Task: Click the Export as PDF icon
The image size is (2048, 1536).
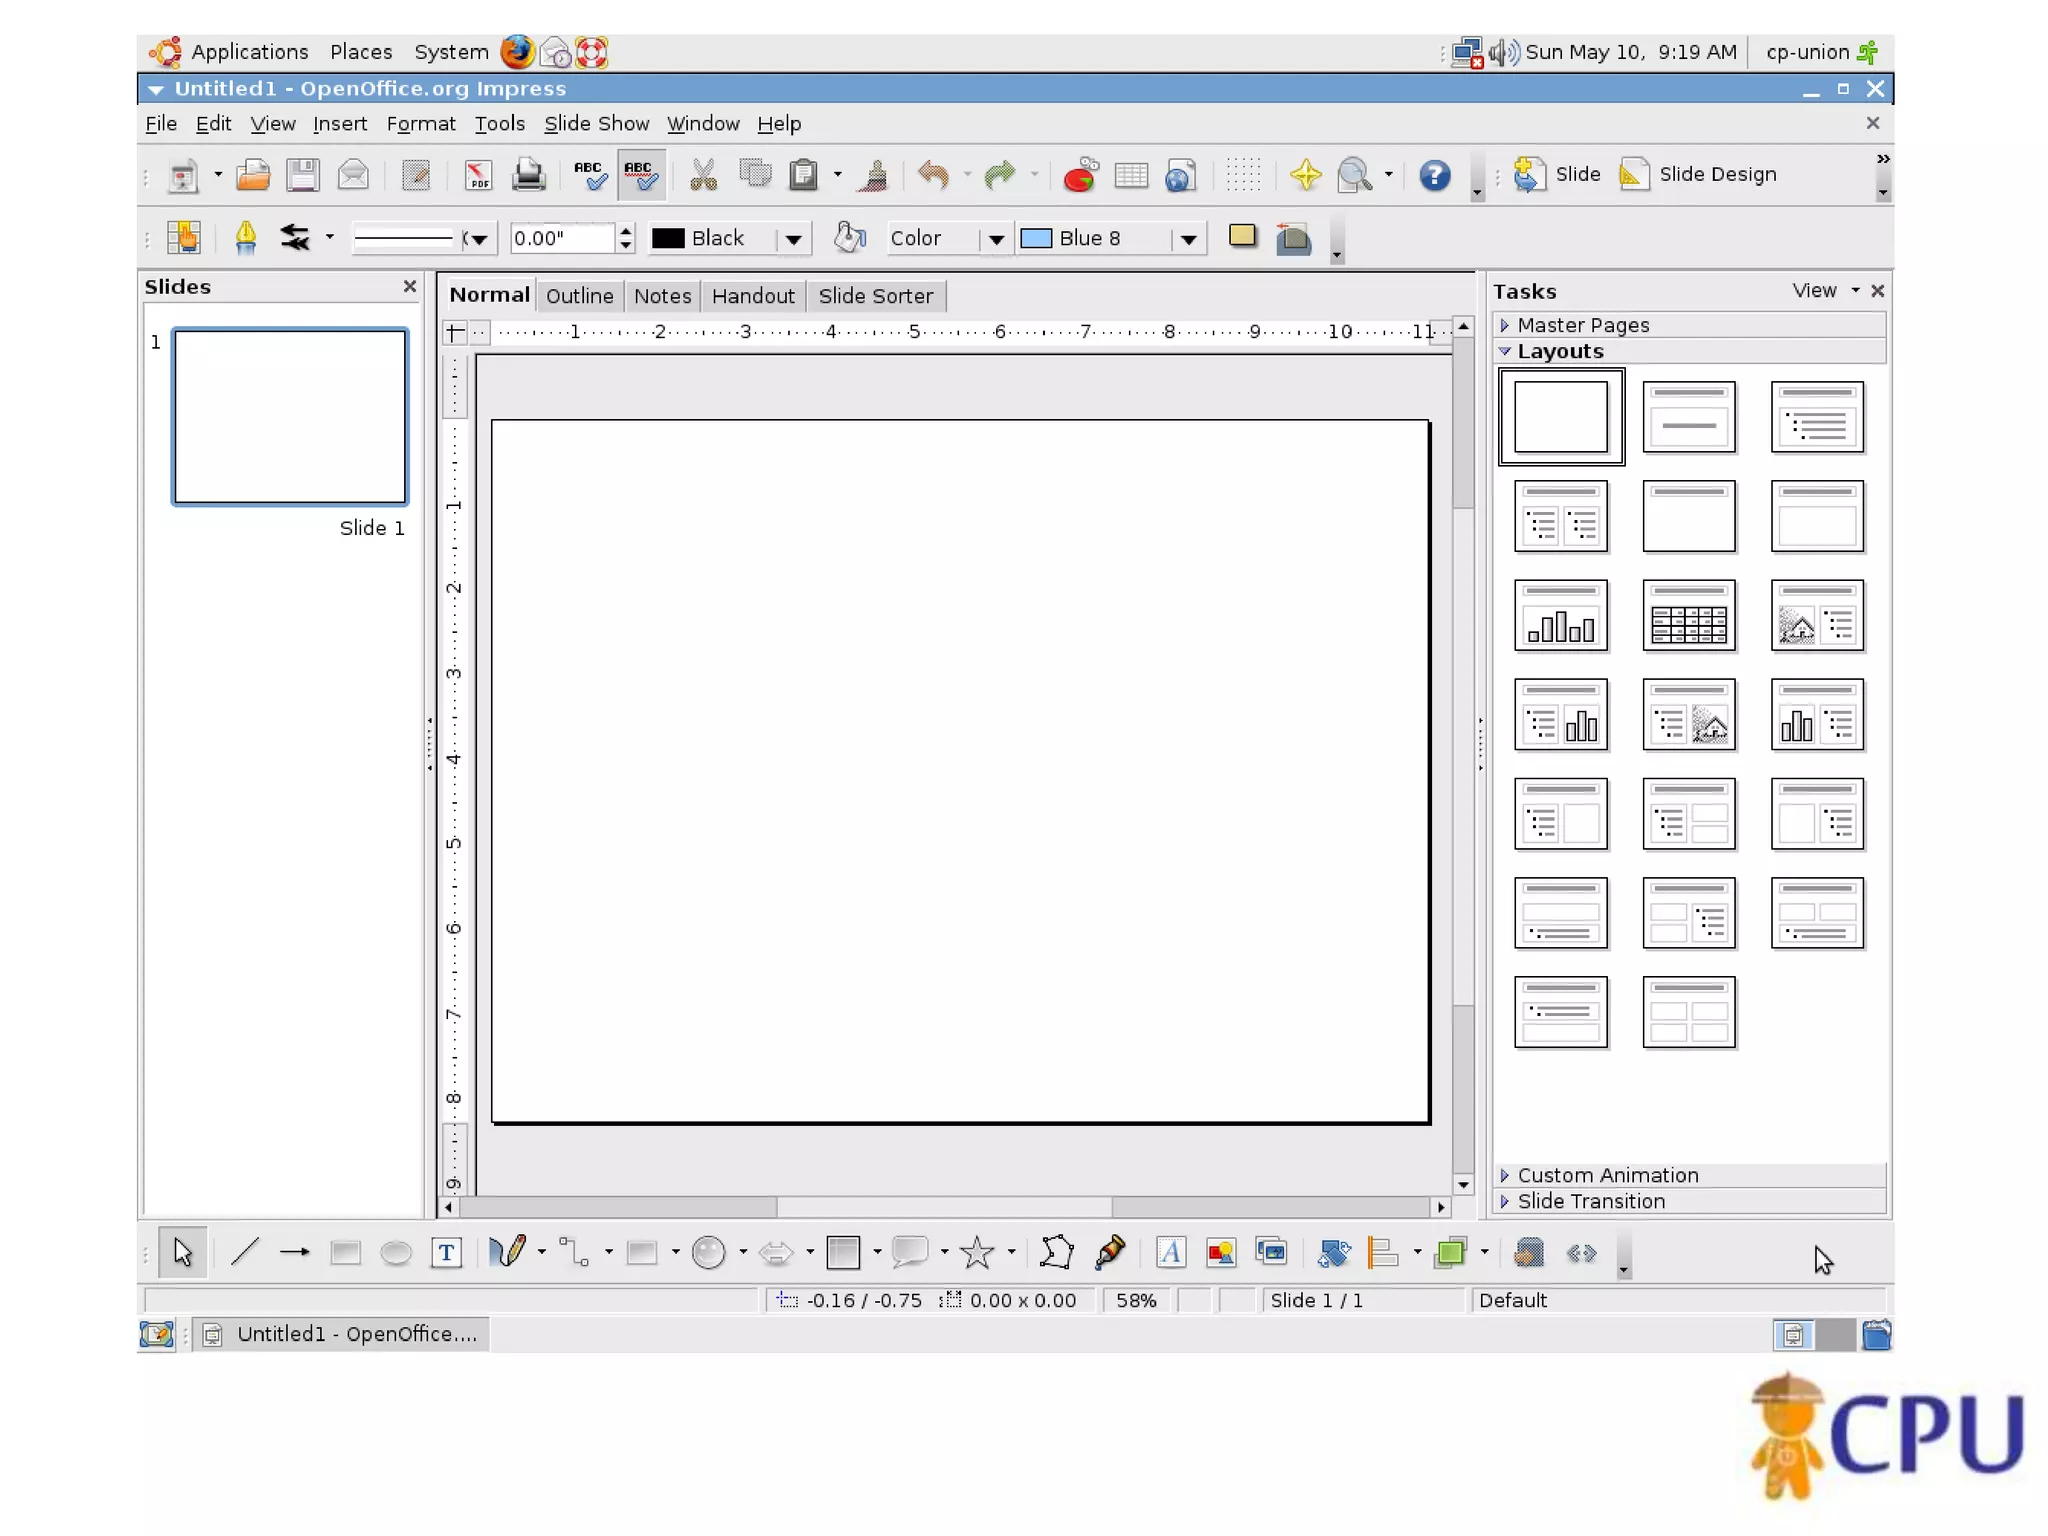Action: [478, 176]
